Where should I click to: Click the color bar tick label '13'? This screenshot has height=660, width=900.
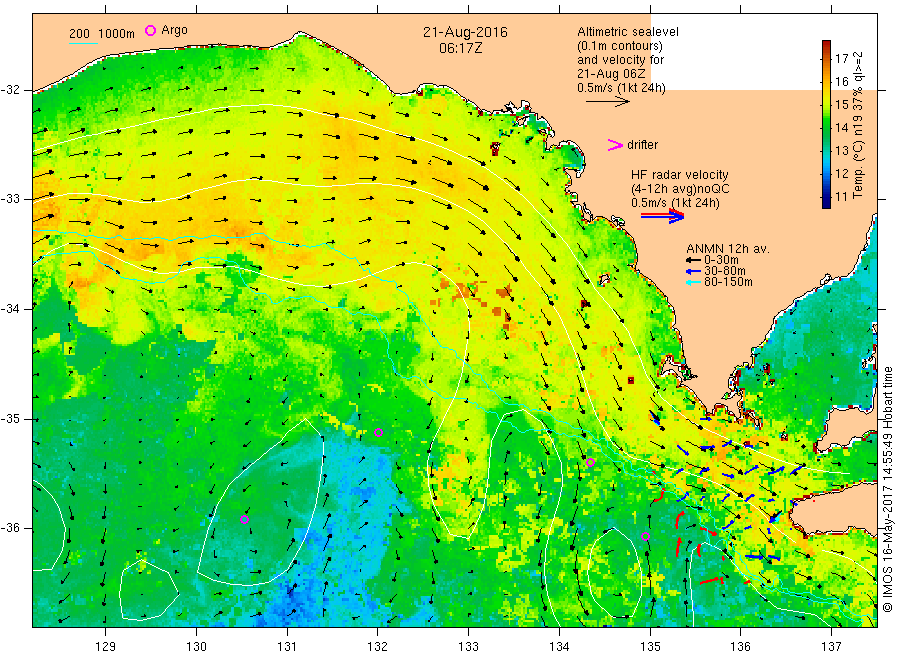pos(841,151)
